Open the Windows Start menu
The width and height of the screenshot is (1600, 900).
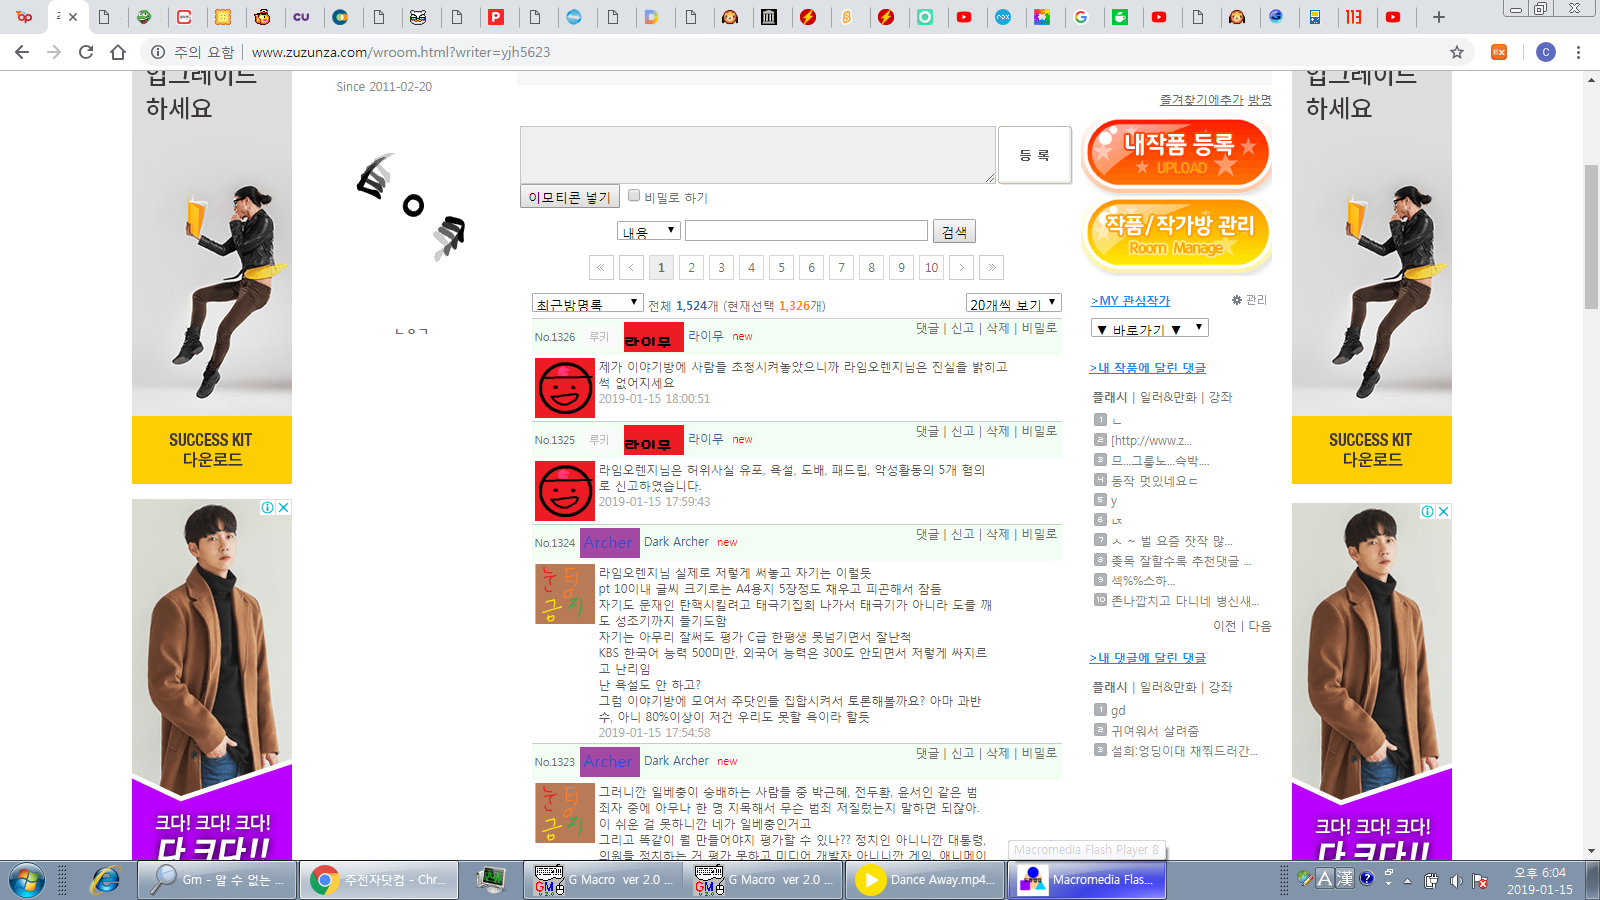click(27, 880)
